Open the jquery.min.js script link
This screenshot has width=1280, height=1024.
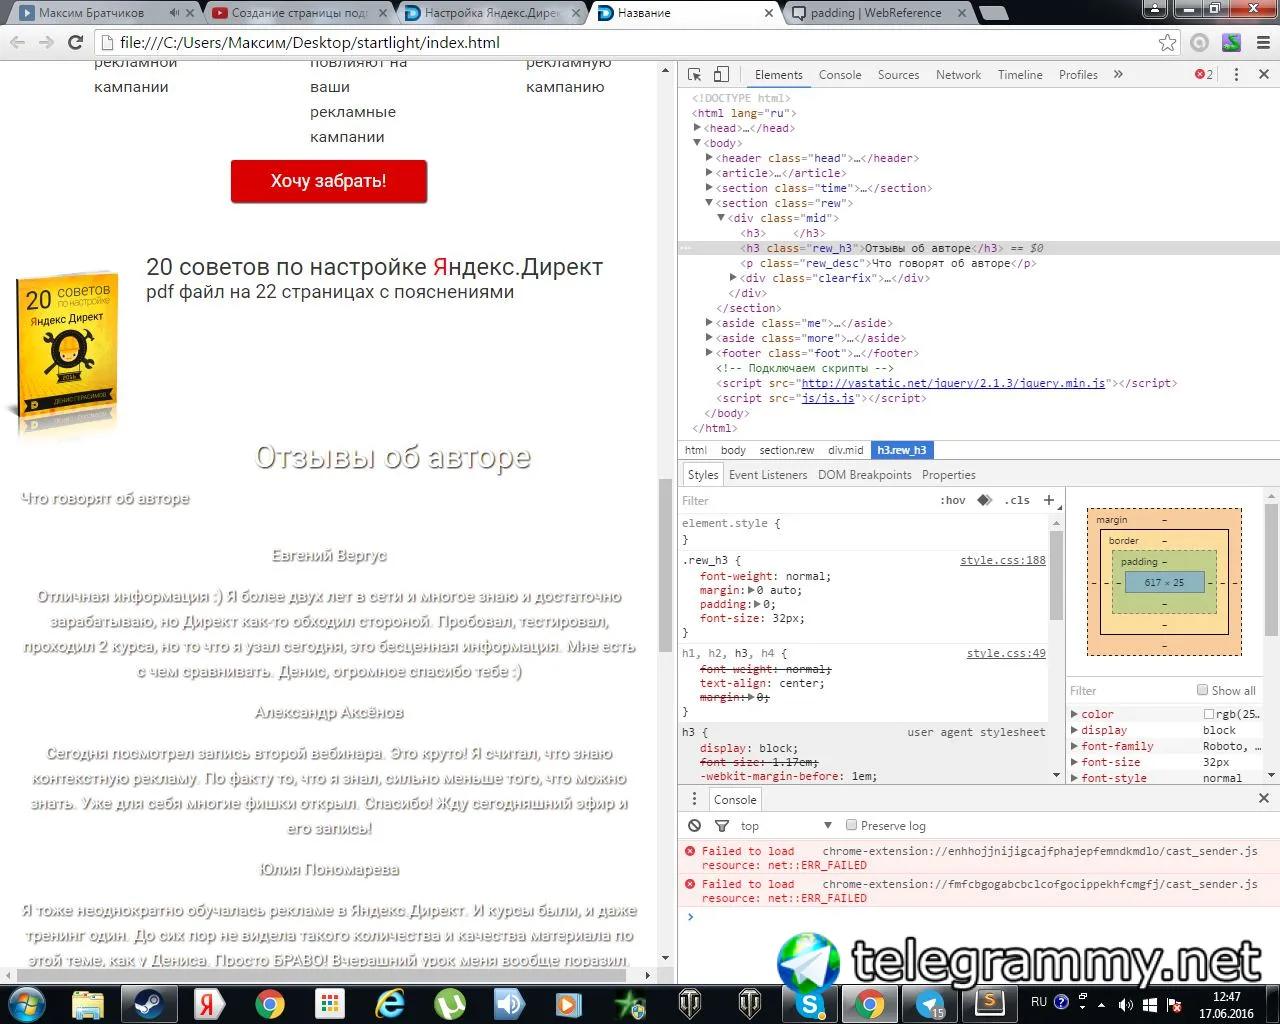tap(953, 383)
